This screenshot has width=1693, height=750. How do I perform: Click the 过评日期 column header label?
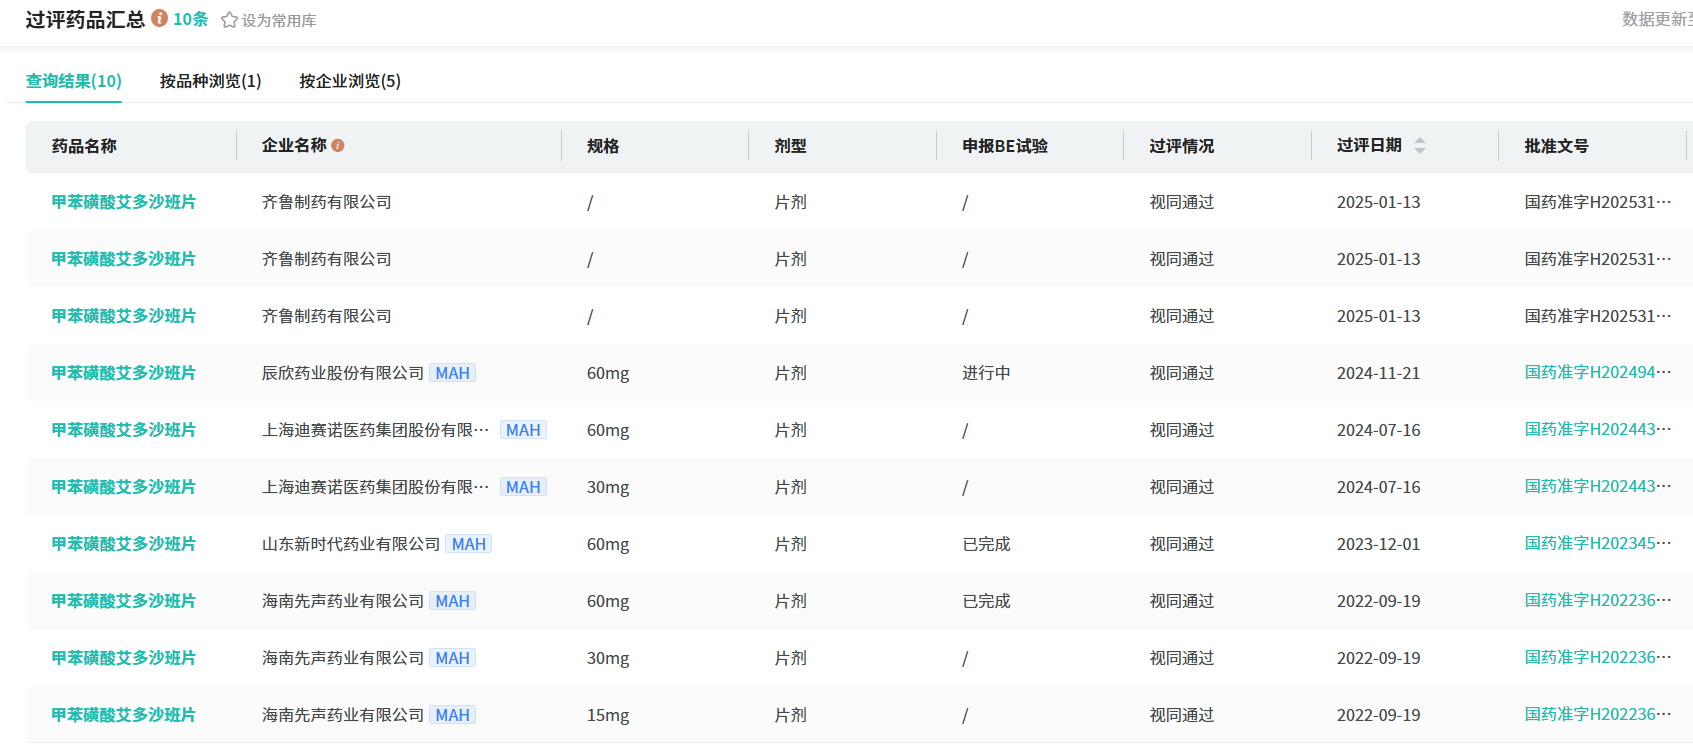[x=1368, y=146]
